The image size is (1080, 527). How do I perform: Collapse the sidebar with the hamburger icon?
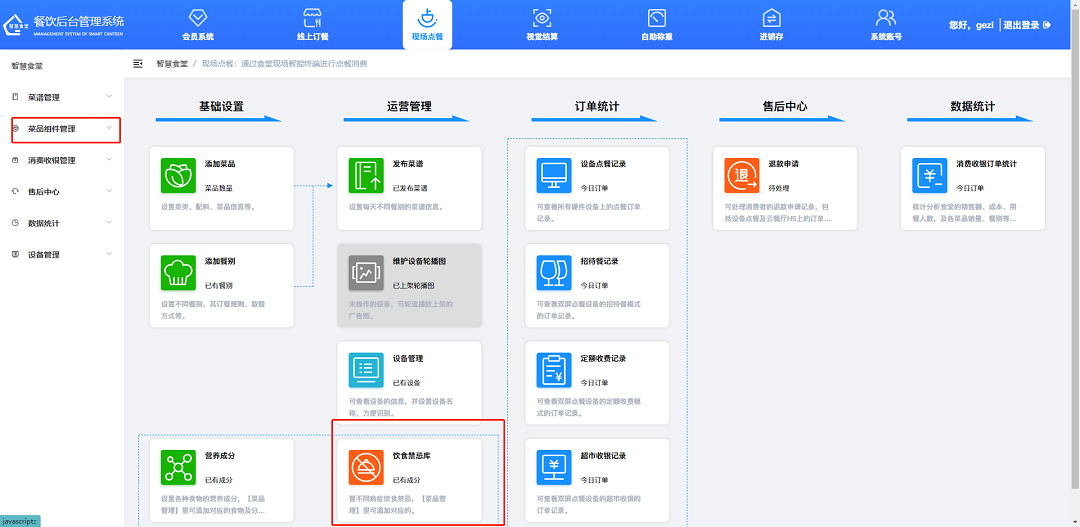[x=138, y=63]
